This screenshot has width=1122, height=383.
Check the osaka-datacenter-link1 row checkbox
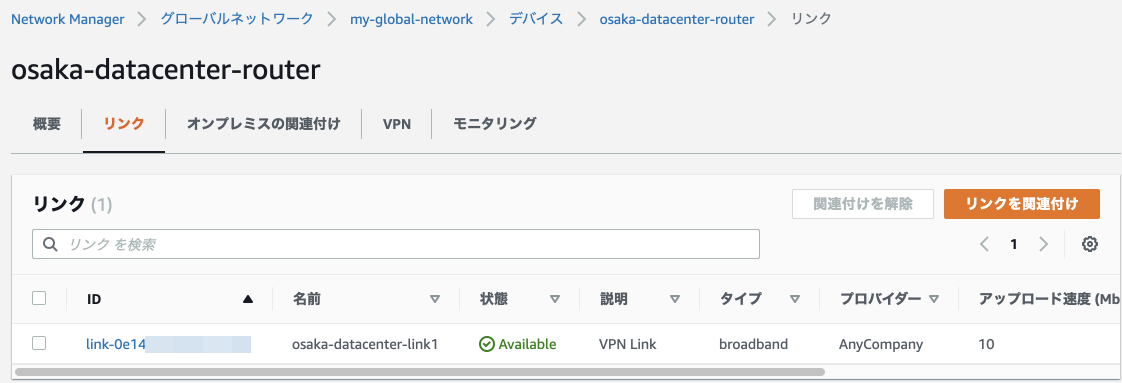tap(39, 344)
